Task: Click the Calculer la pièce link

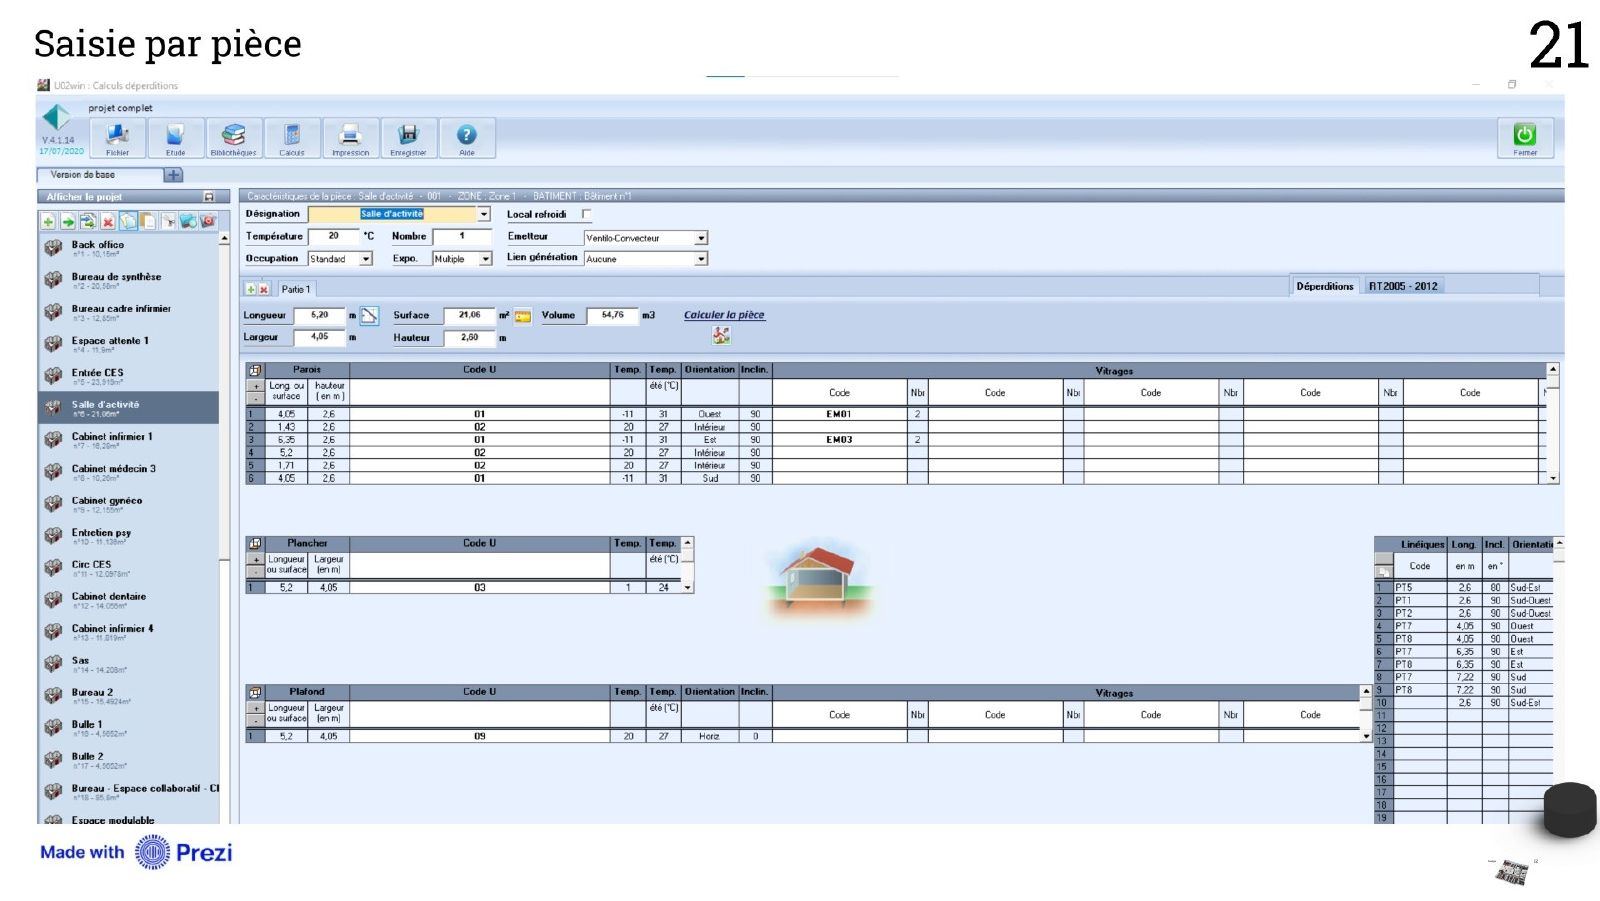Action: [x=724, y=315]
